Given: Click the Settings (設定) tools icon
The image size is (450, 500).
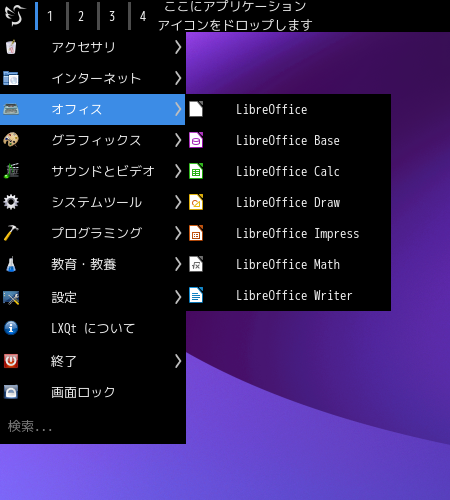Looking at the screenshot, I should click(11, 297).
